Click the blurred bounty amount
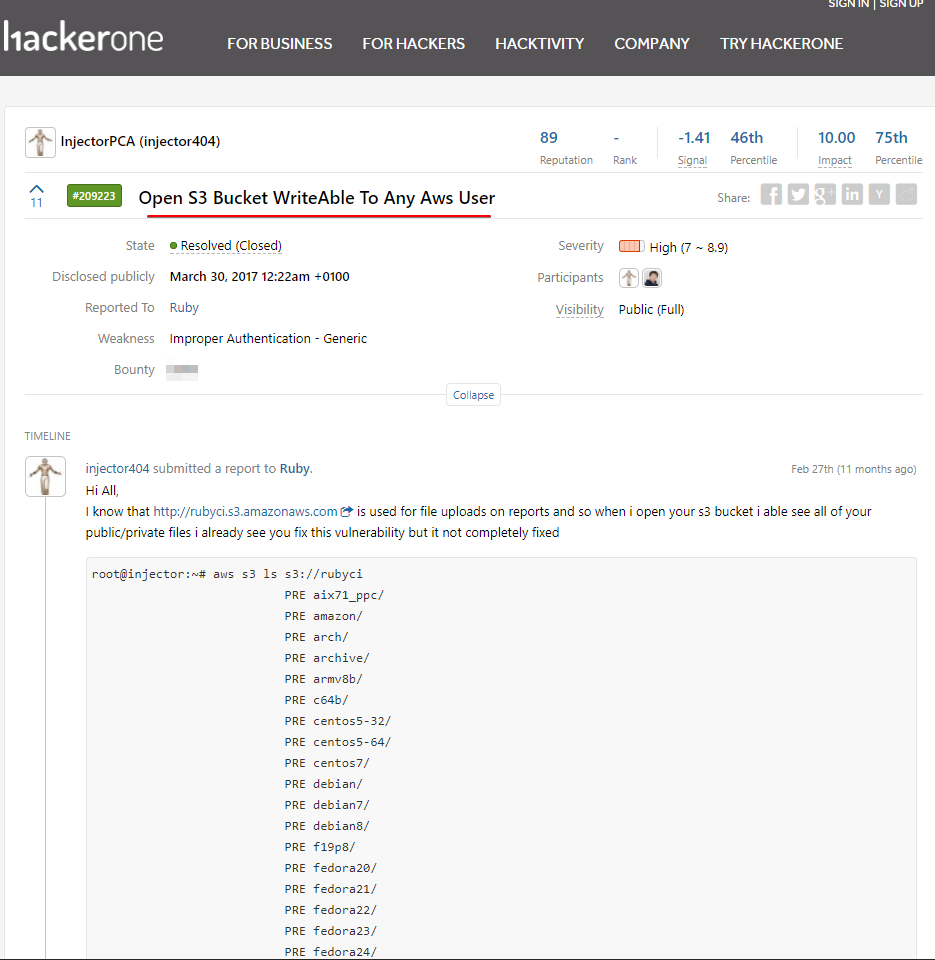Viewport: 935px width, 960px height. point(182,370)
